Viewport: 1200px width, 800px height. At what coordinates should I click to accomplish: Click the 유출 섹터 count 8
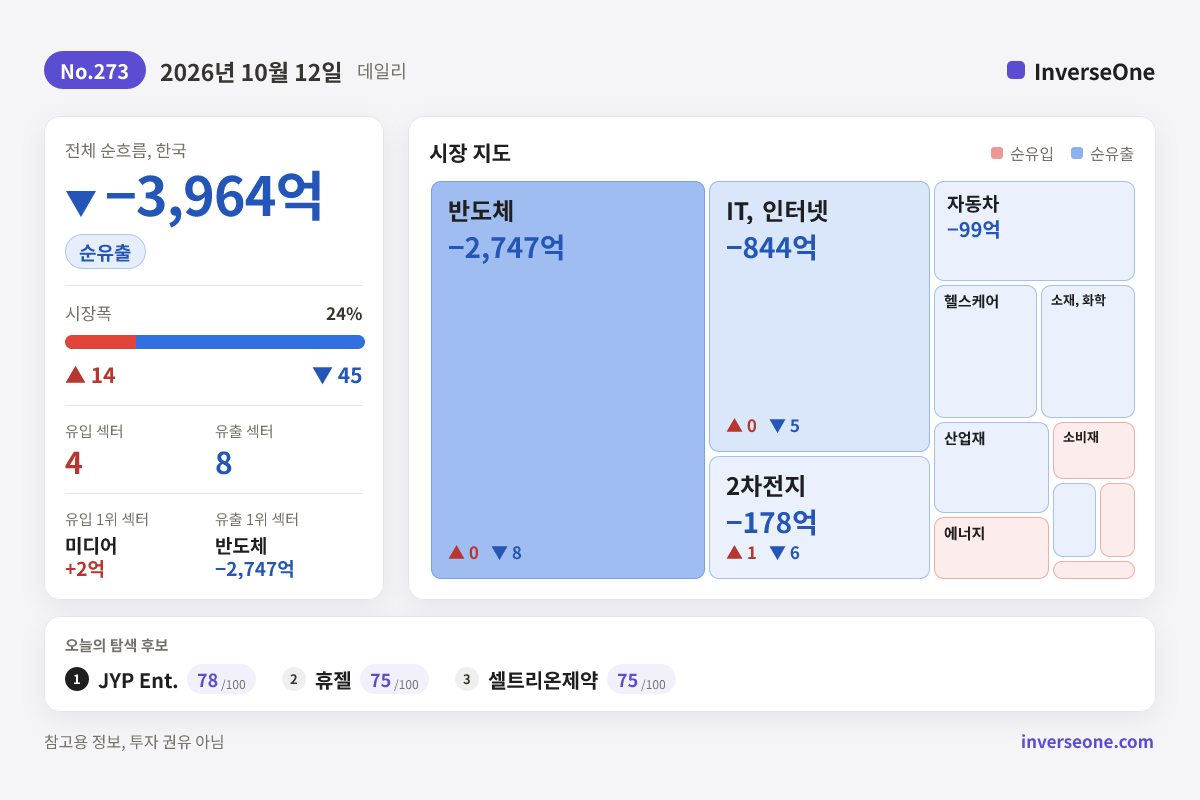click(x=224, y=463)
